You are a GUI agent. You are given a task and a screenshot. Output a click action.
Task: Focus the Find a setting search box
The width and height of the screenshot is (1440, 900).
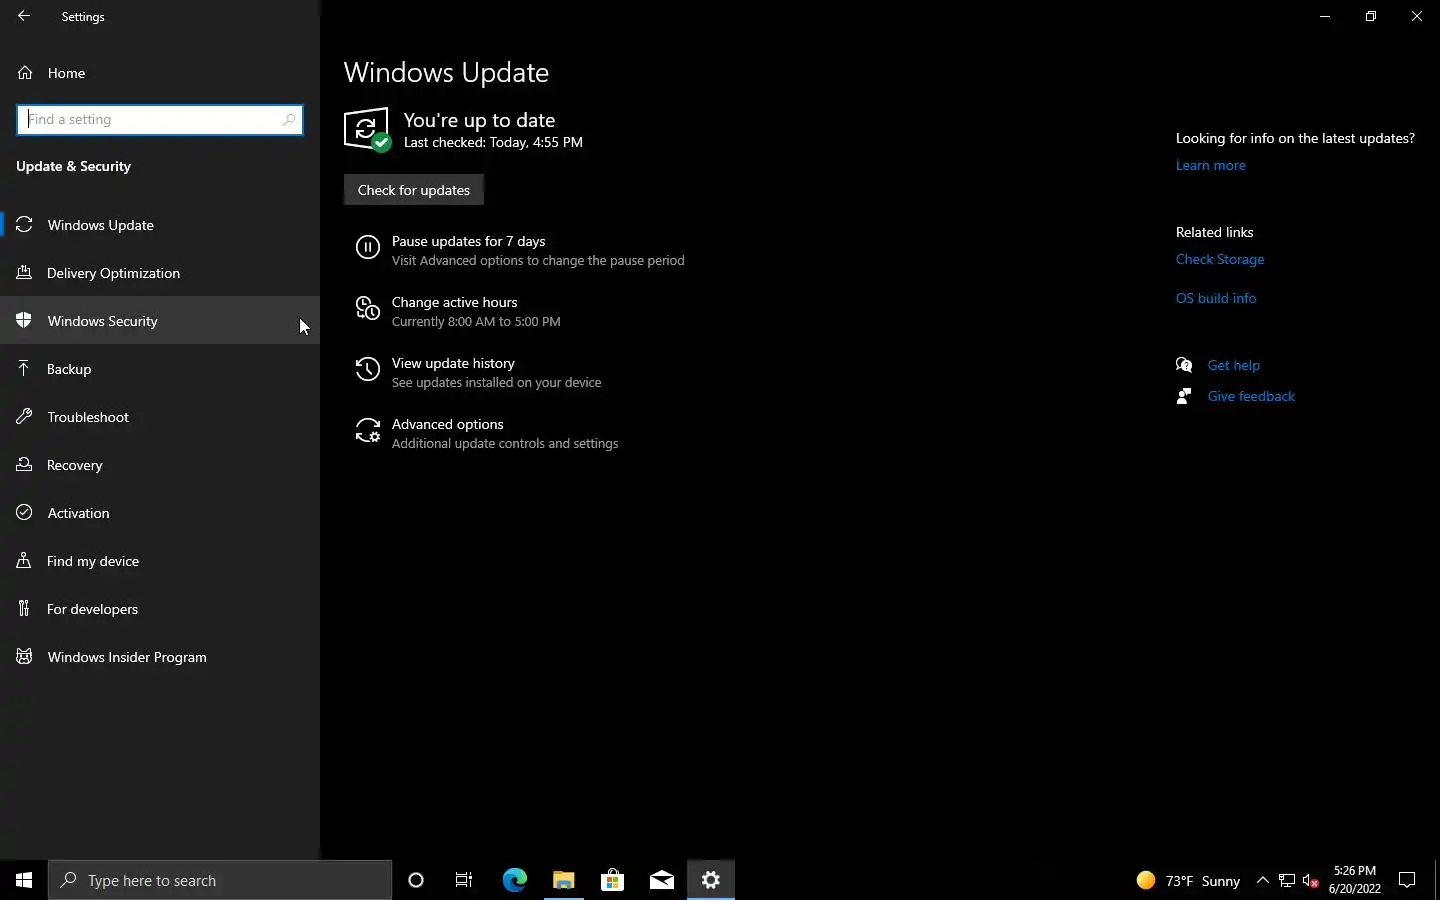pyautogui.click(x=160, y=119)
